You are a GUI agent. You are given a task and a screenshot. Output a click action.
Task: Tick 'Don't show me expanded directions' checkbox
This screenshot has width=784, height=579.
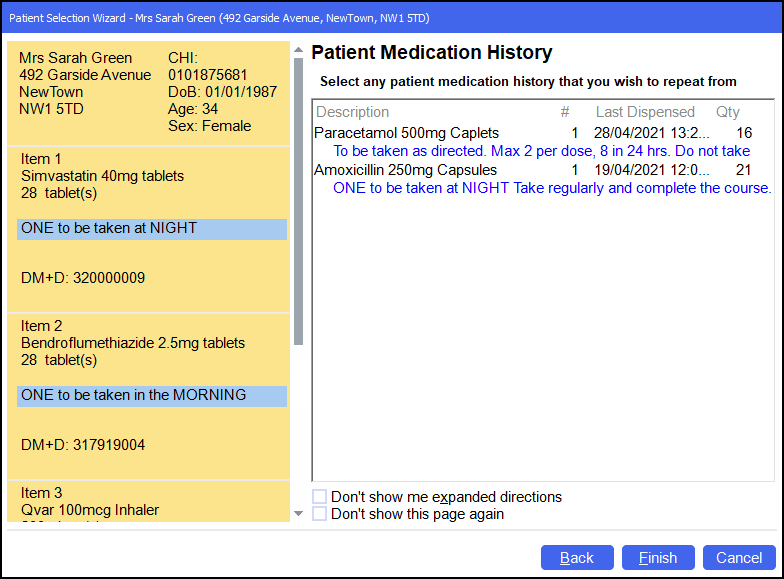click(x=320, y=497)
